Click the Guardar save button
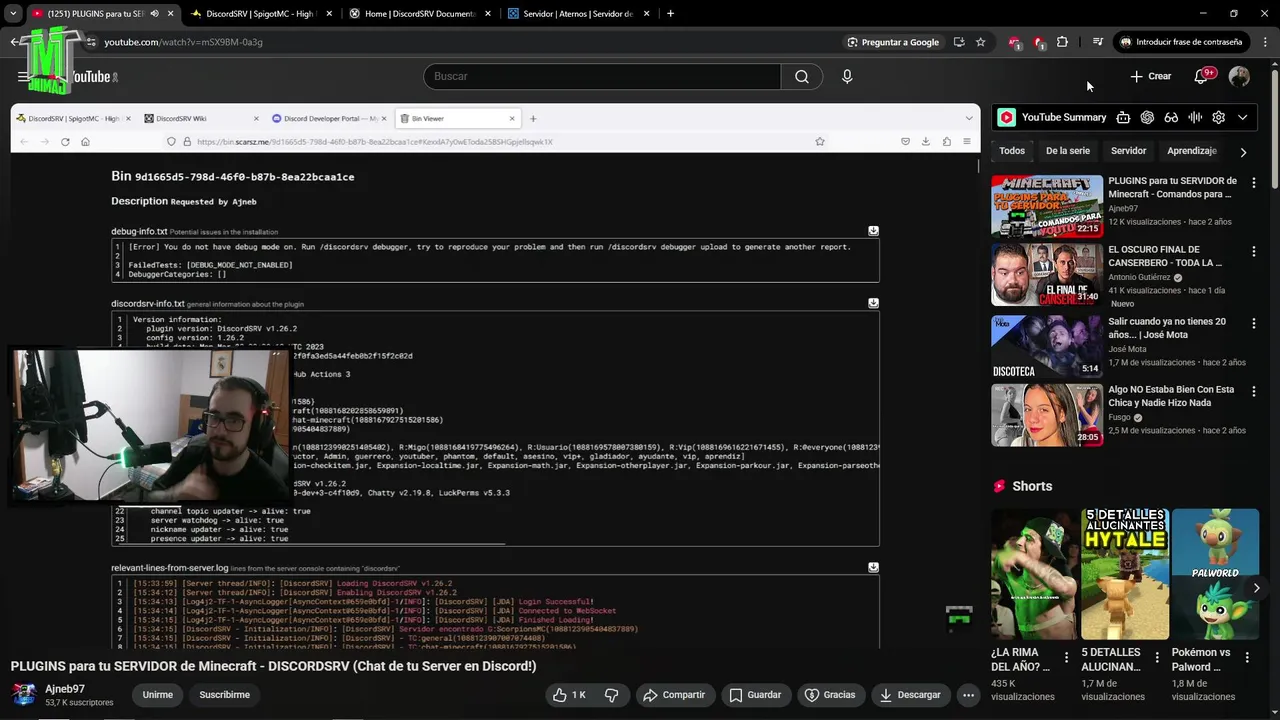 tap(756, 695)
